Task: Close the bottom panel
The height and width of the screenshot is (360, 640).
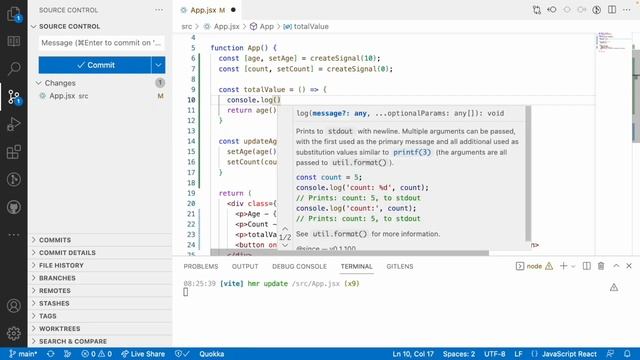Action: click(x=629, y=266)
